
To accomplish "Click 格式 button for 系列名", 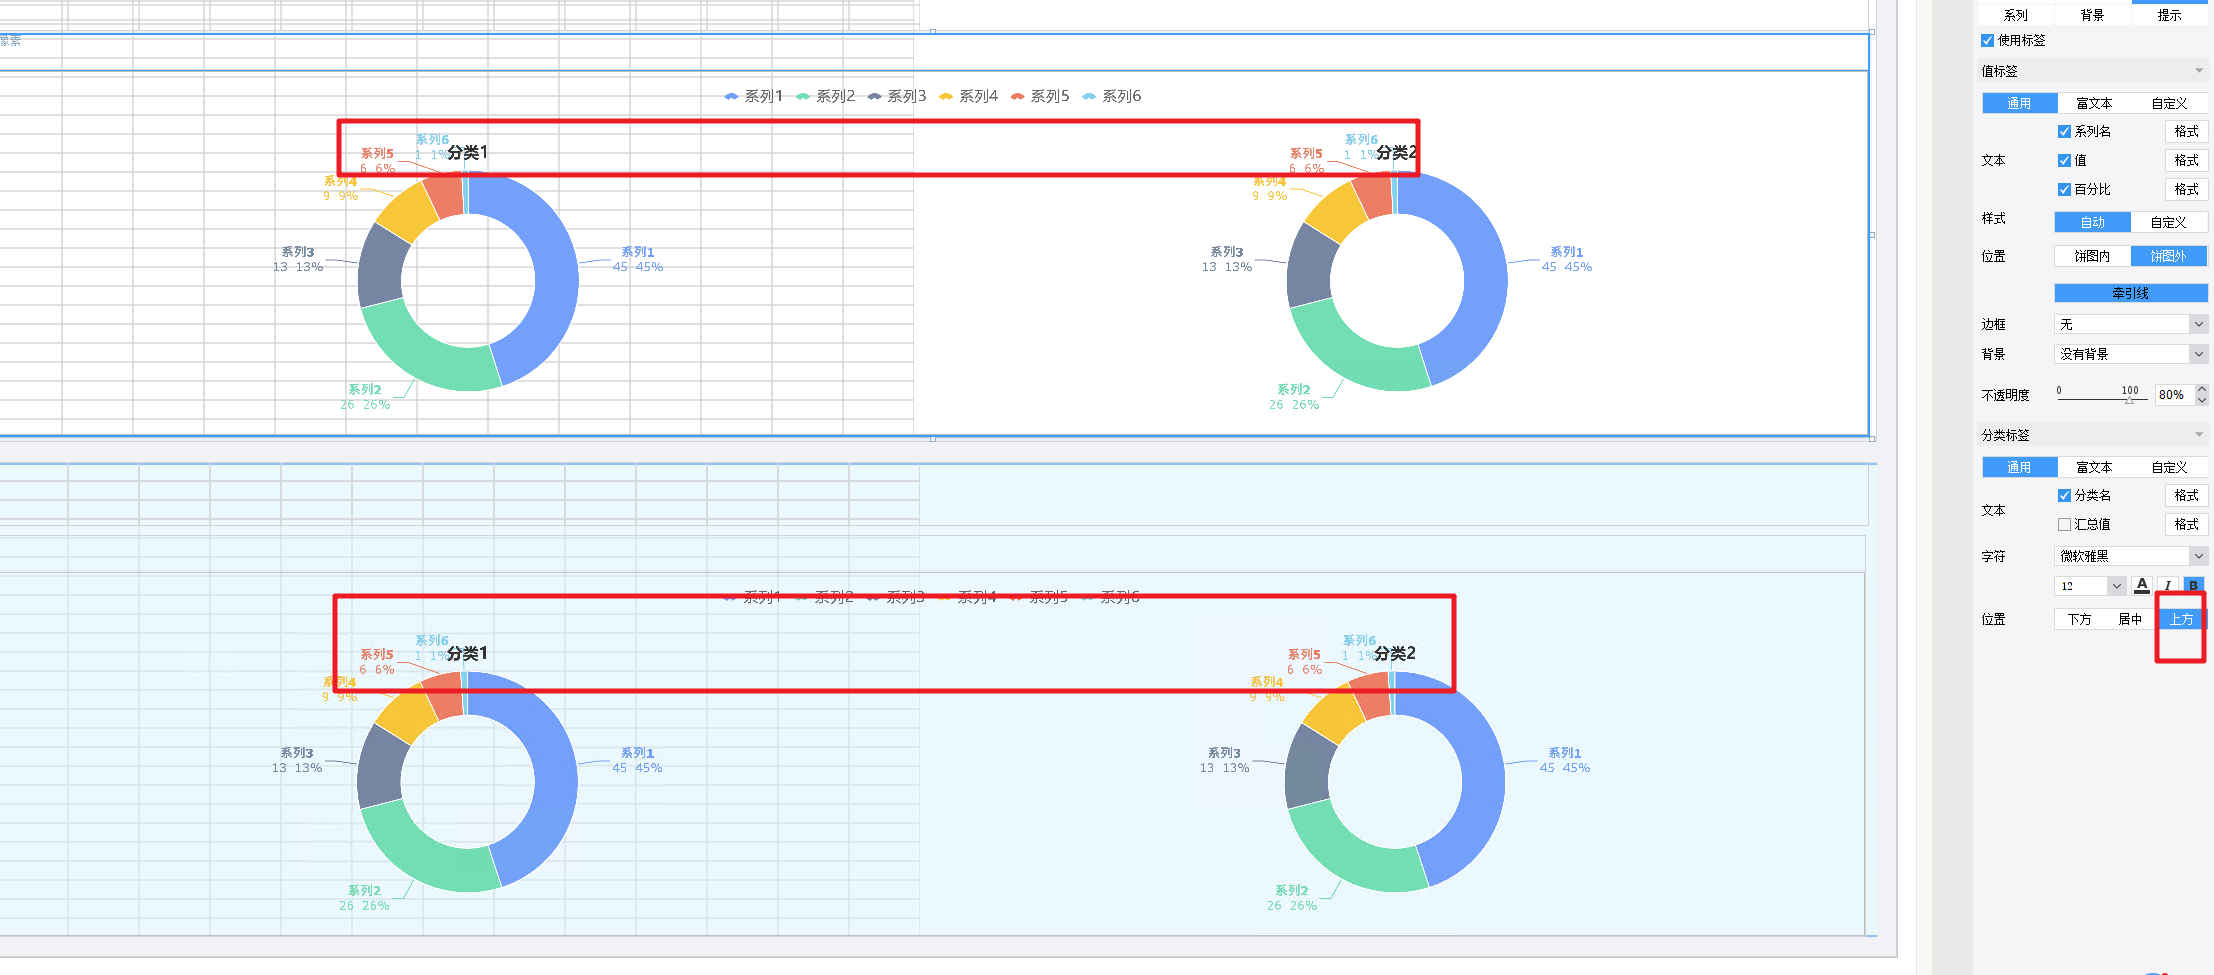I will tap(2186, 132).
